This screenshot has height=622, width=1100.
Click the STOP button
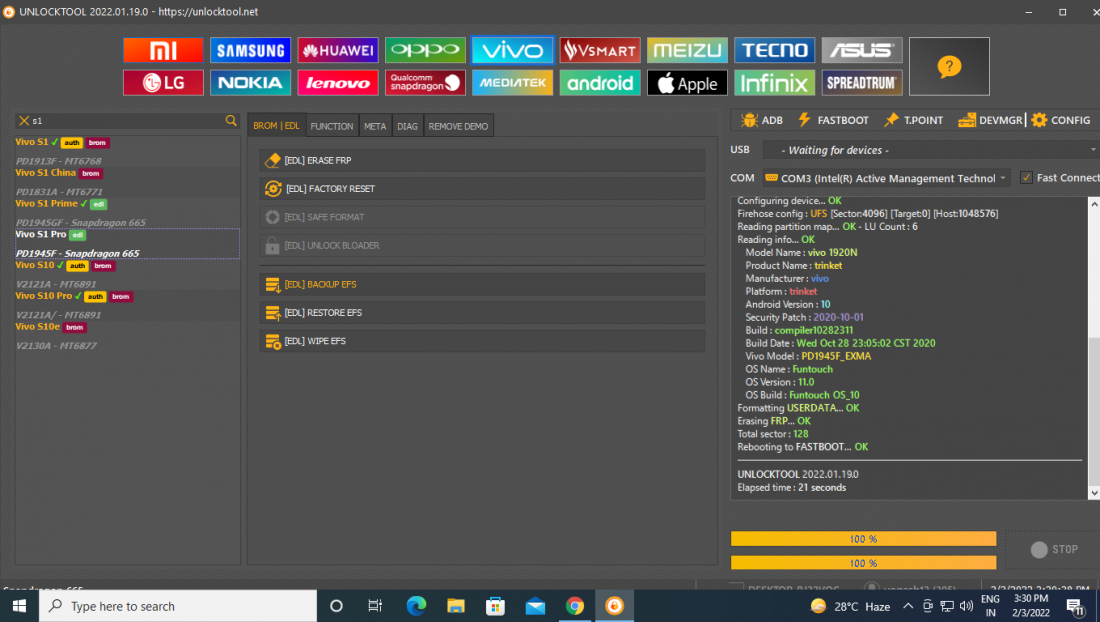tap(1054, 549)
